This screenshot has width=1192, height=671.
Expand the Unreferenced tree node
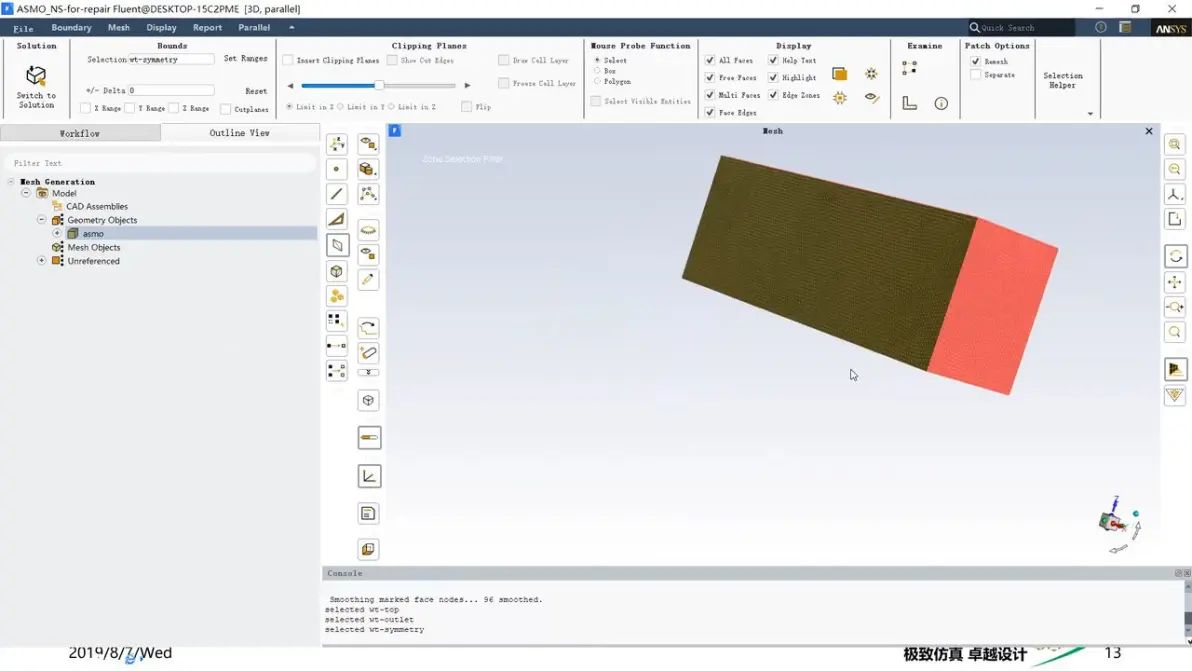[42, 261]
